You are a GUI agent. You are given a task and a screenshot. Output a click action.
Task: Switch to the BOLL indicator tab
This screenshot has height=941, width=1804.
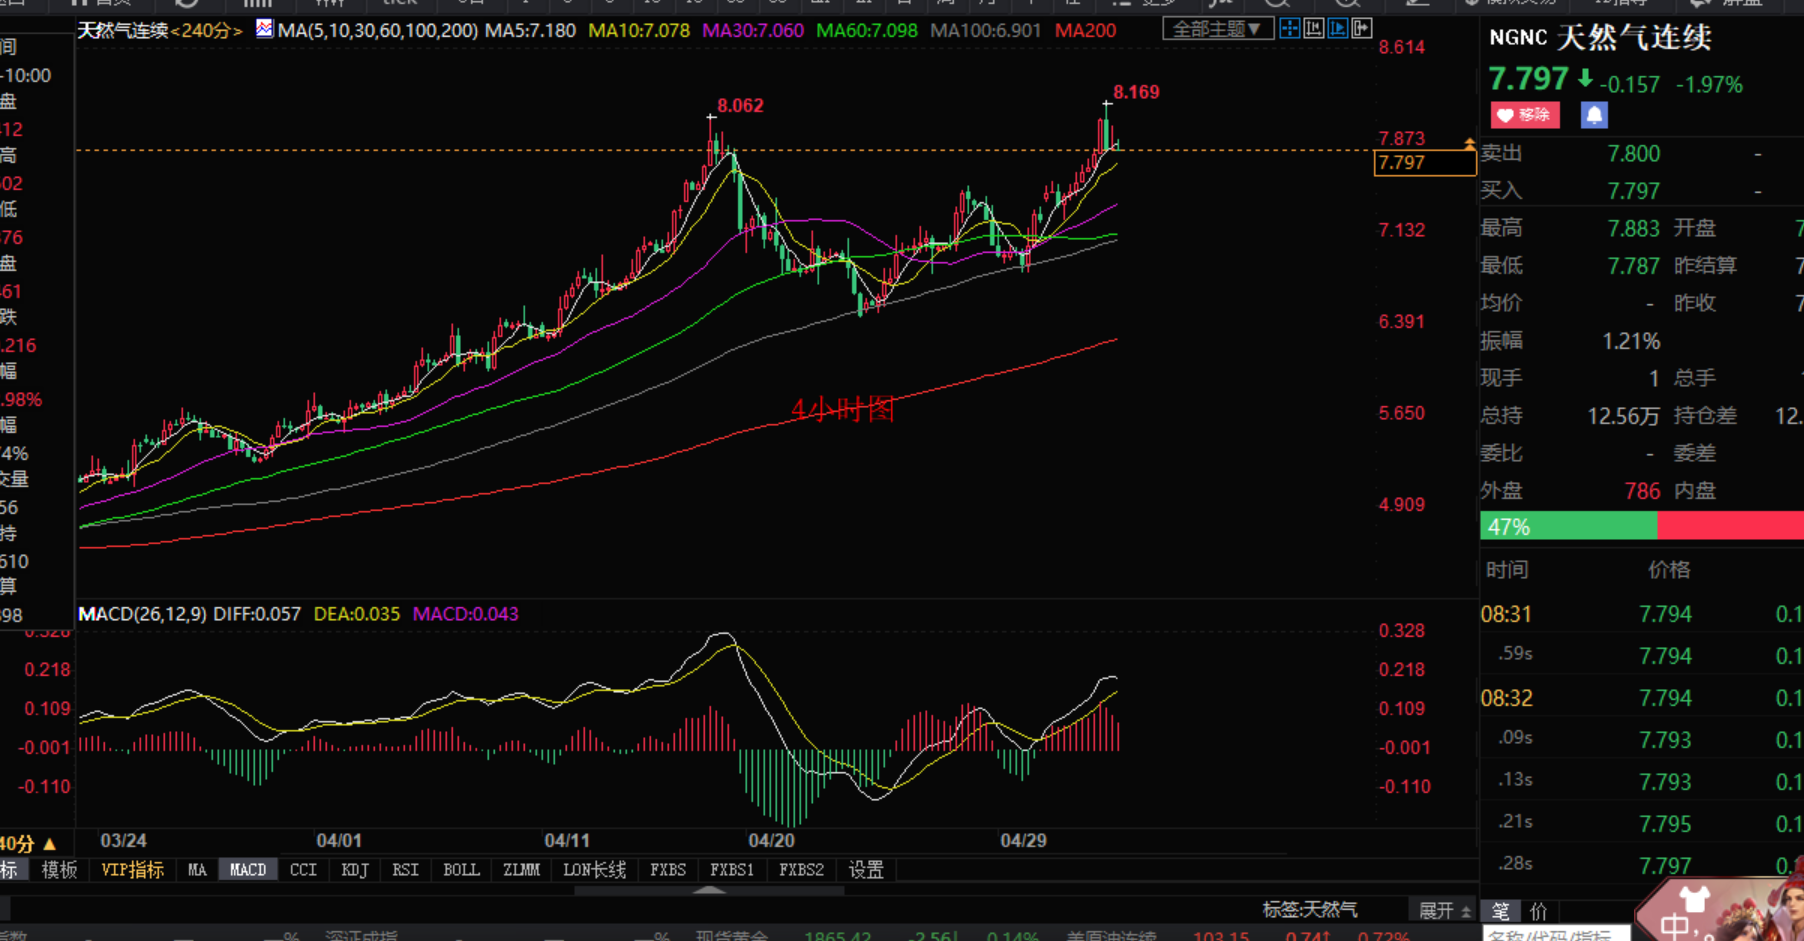(x=461, y=870)
